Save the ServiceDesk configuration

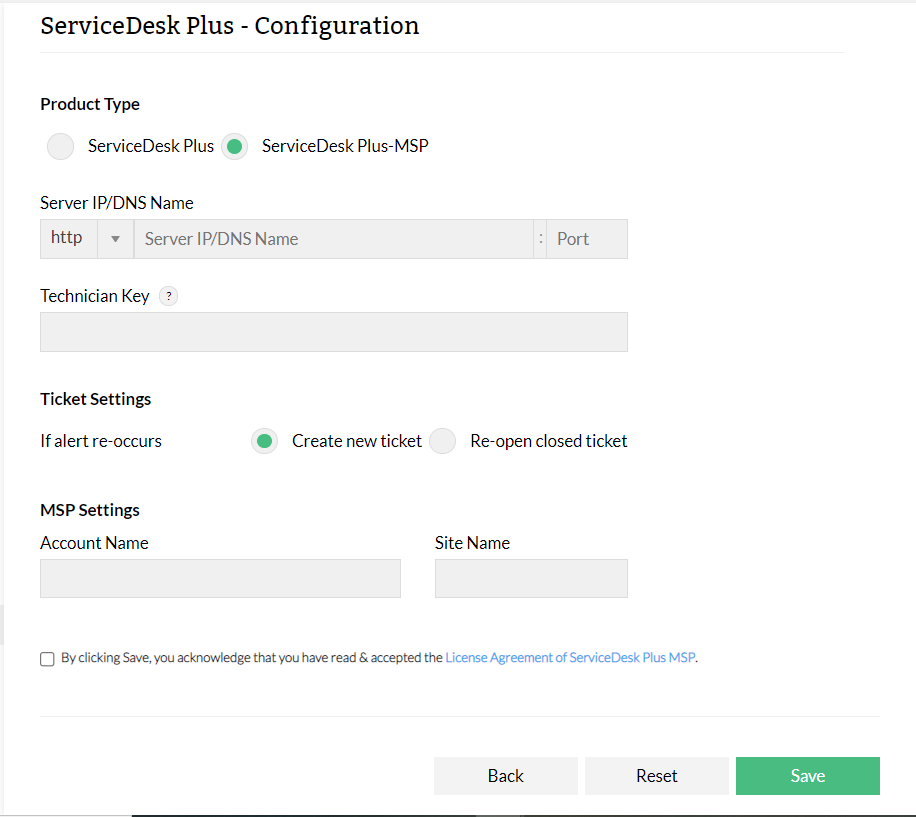[808, 776]
